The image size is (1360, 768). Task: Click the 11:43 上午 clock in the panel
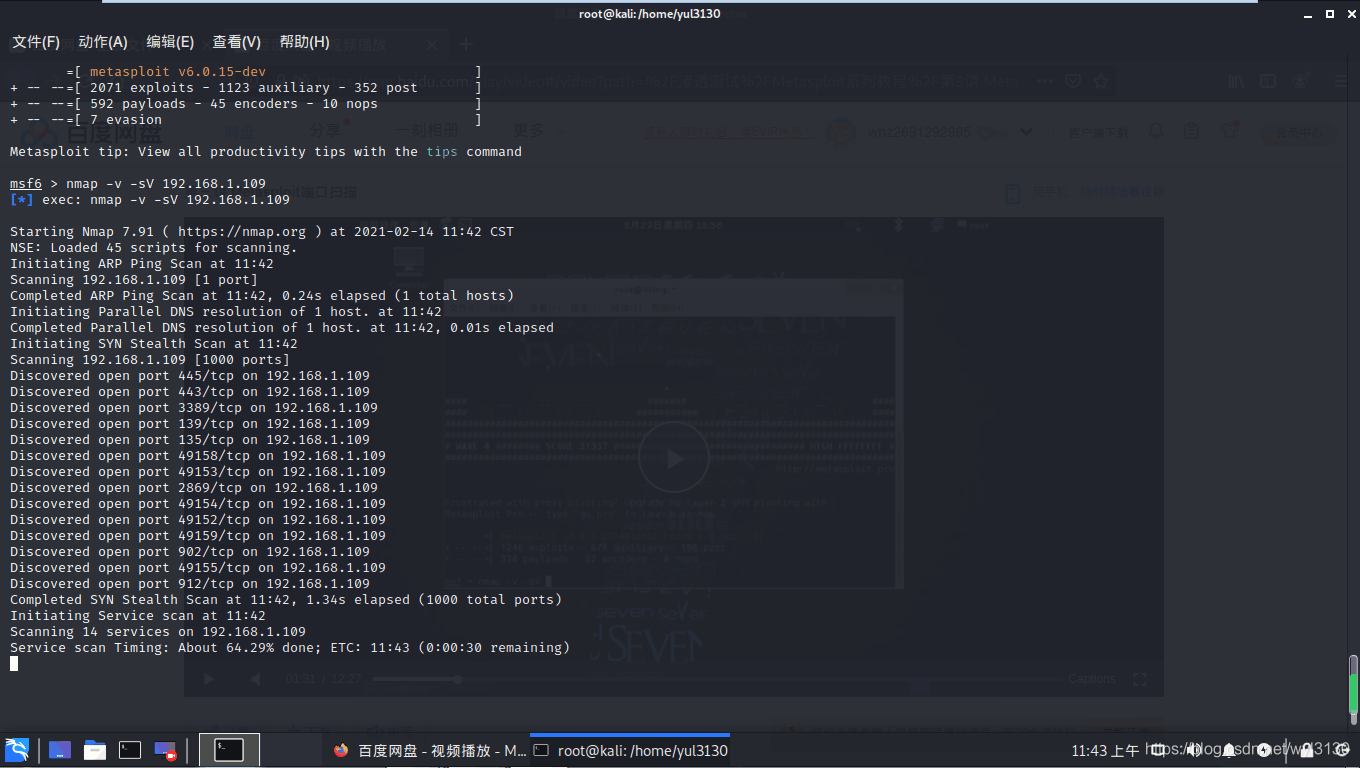(x=1105, y=750)
